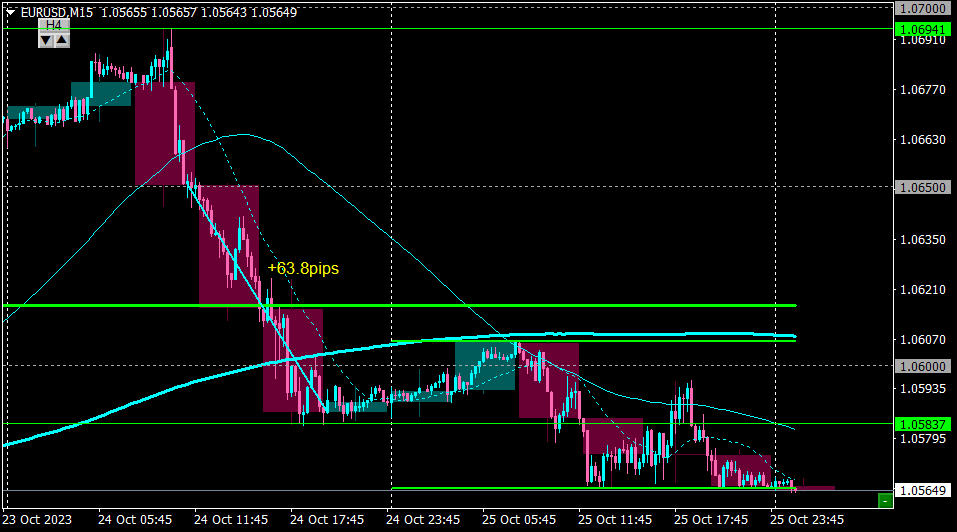The height and width of the screenshot is (532, 957).
Task: Open the chart menu triangle beside EURUSD,M15
Action: click(x=10, y=12)
